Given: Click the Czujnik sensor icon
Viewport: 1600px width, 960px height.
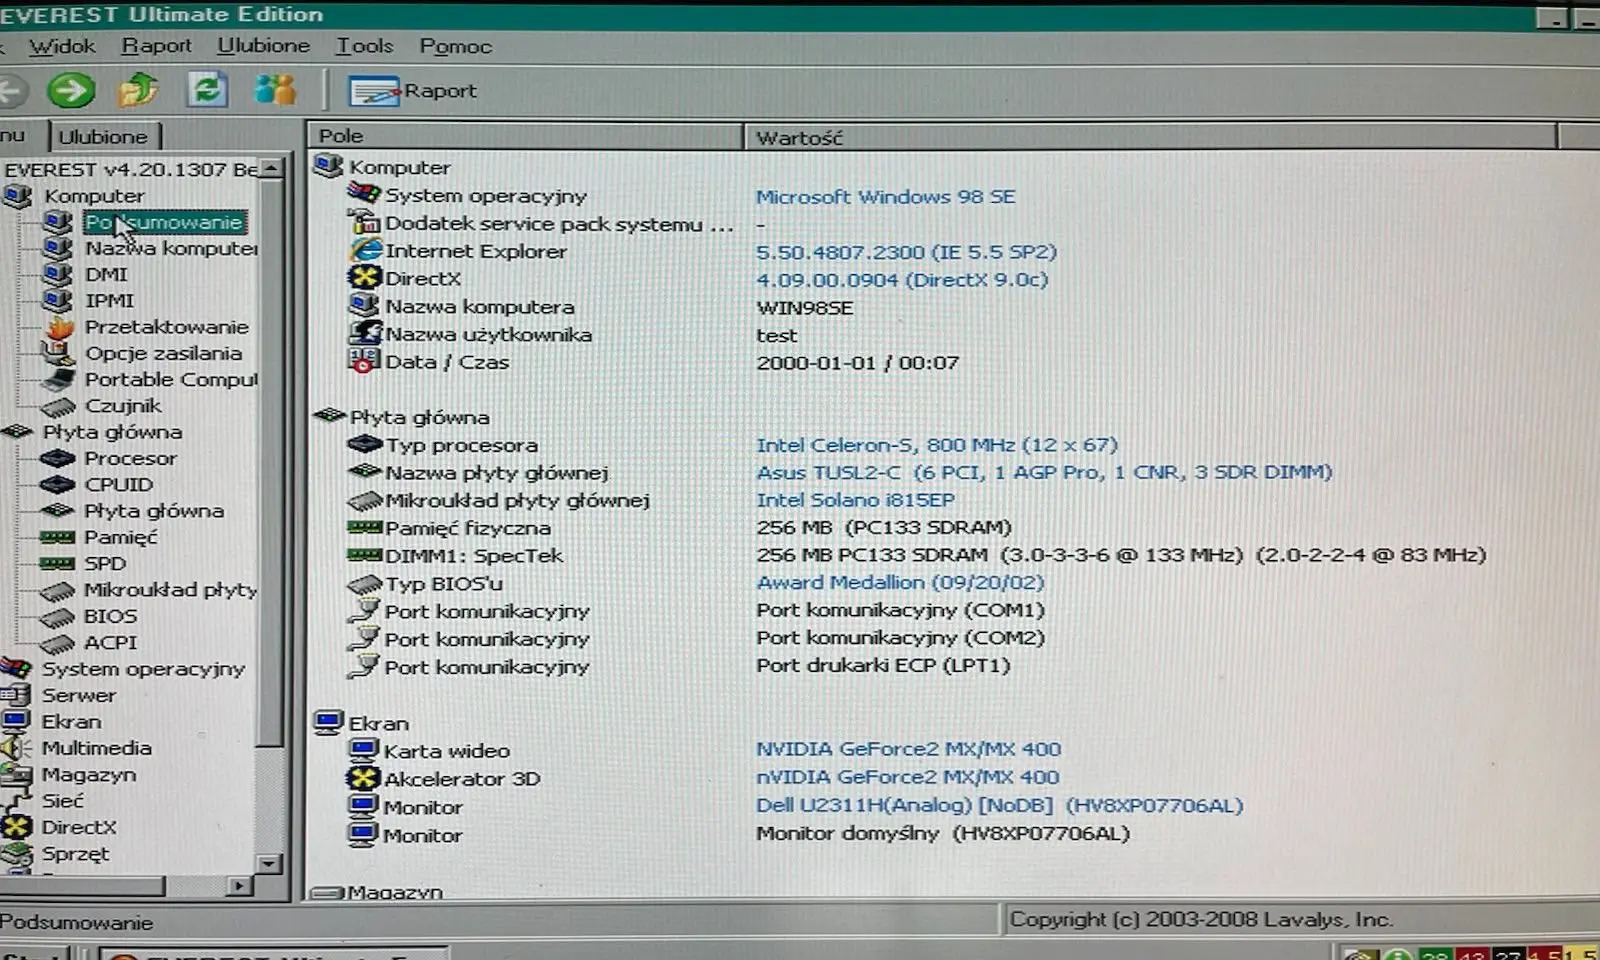Looking at the screenshot, I should tap(58, 406).
